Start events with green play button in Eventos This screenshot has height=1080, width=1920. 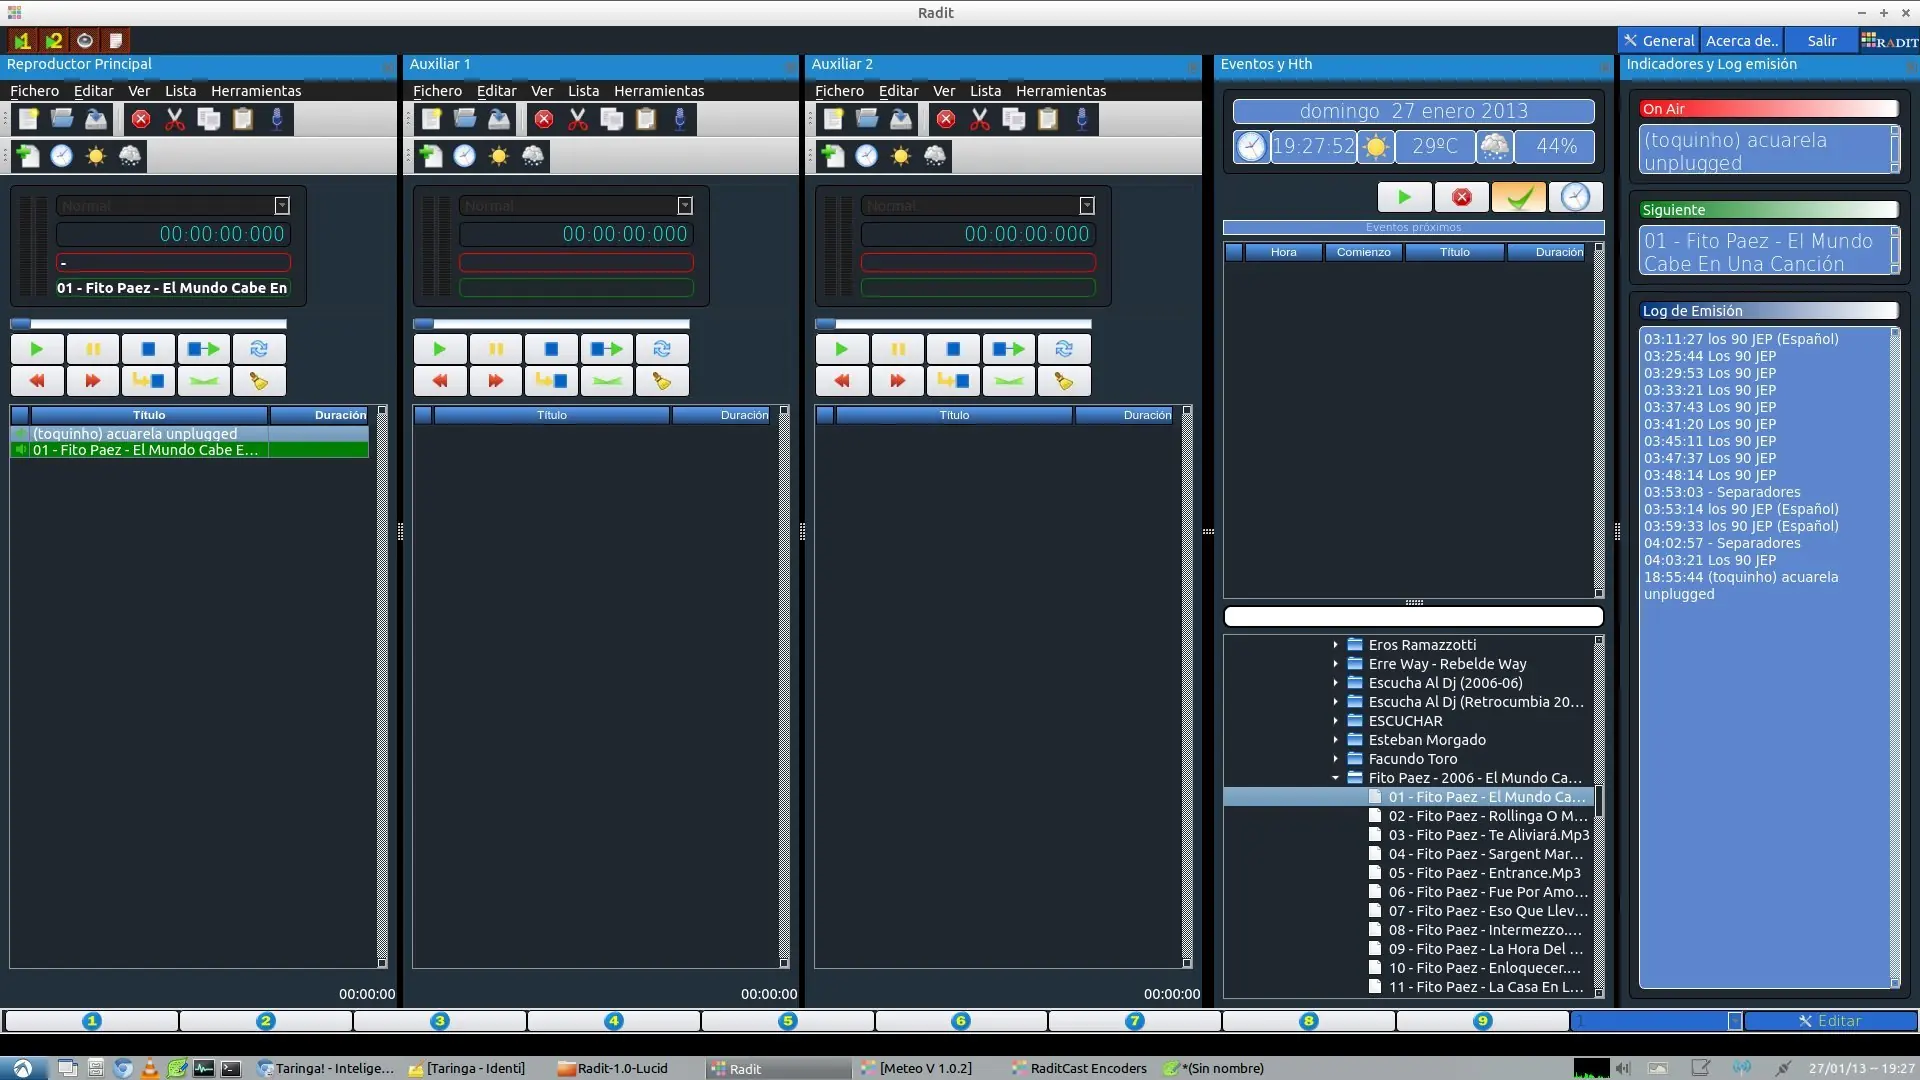coord(1404,197)
